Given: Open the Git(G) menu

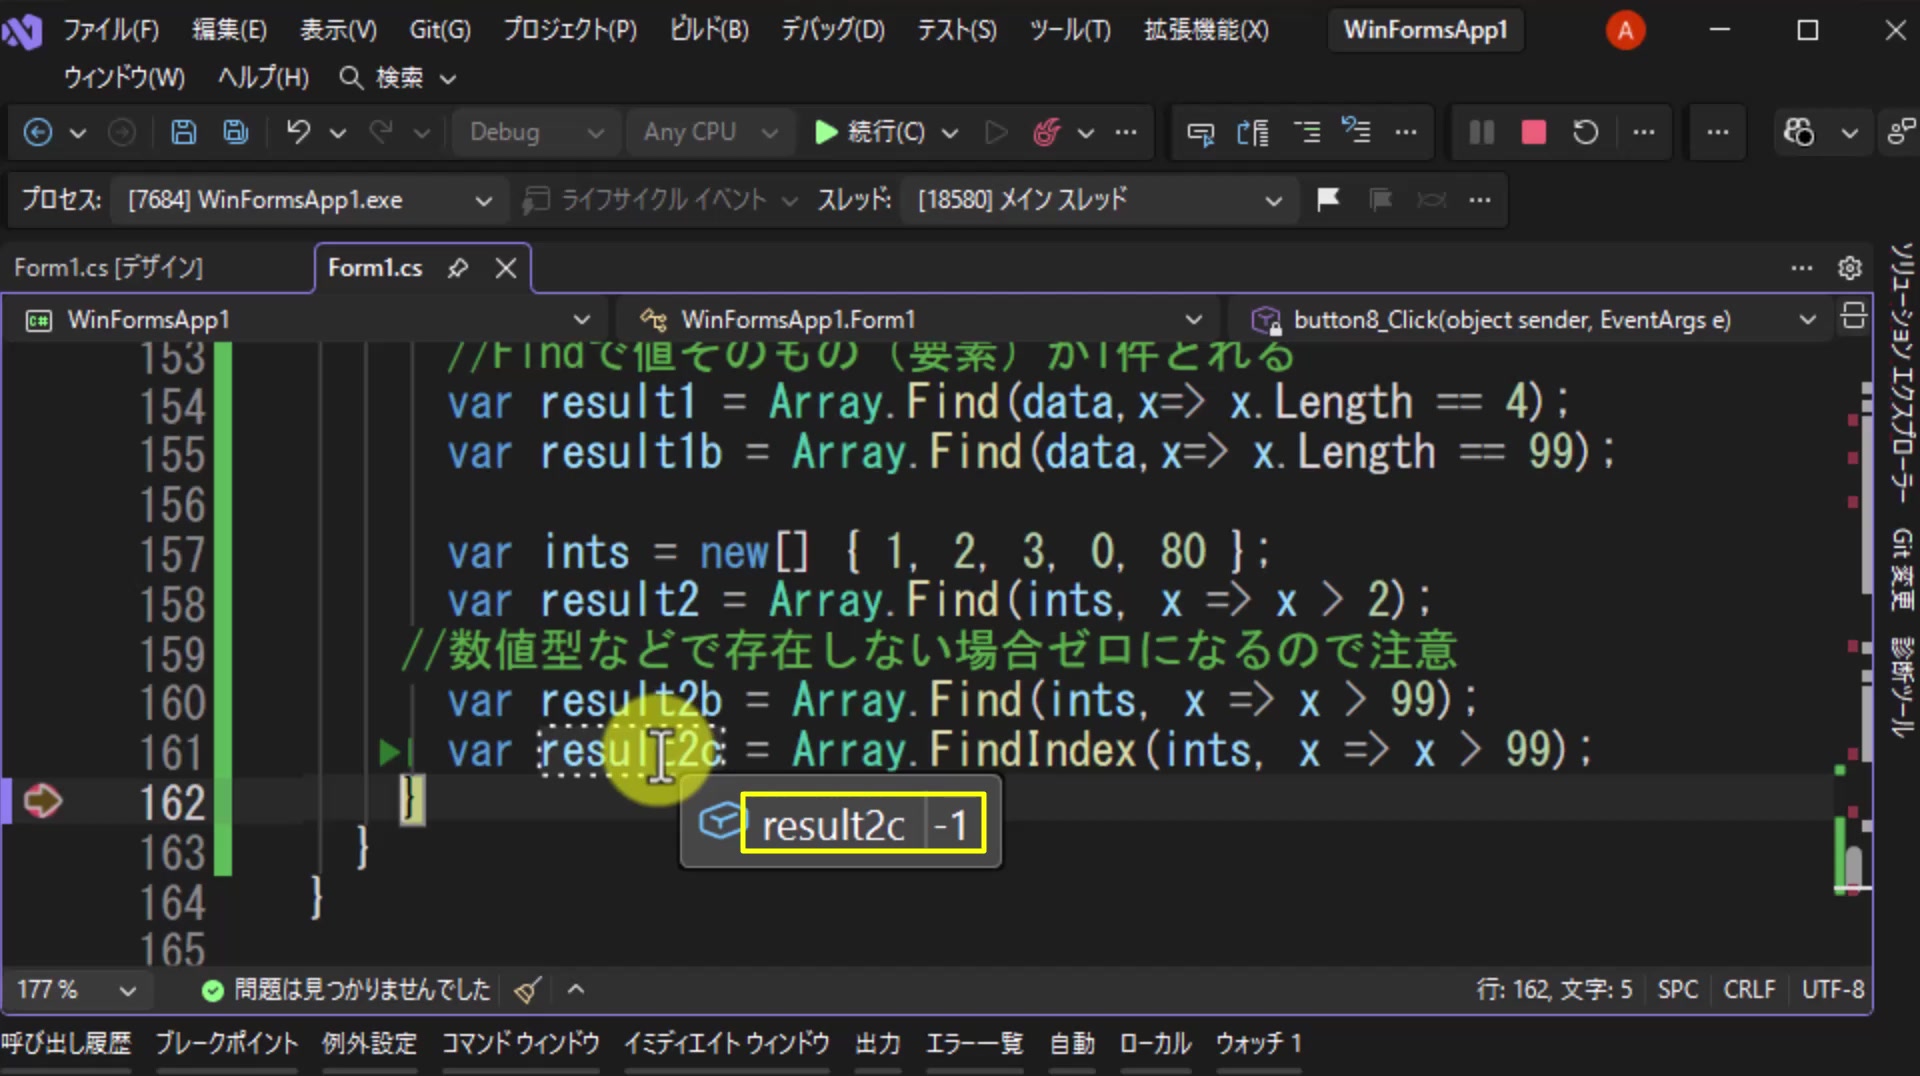Looking at the screenshot, I should [440, 30].
